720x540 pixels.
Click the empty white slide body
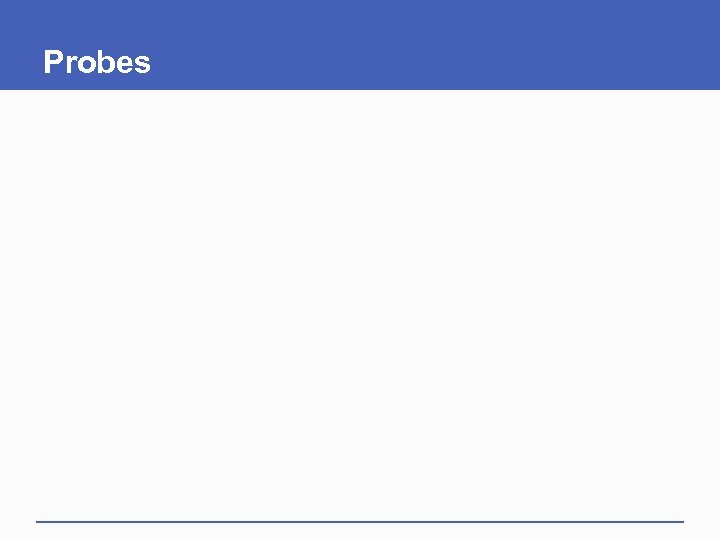360,300
